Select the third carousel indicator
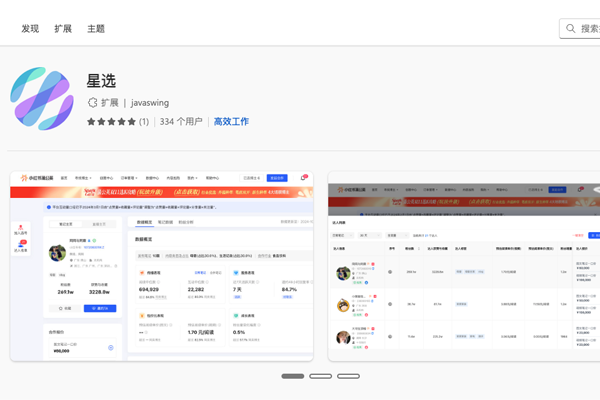Screen dimensions: 600x400 [x=348, y=376]
